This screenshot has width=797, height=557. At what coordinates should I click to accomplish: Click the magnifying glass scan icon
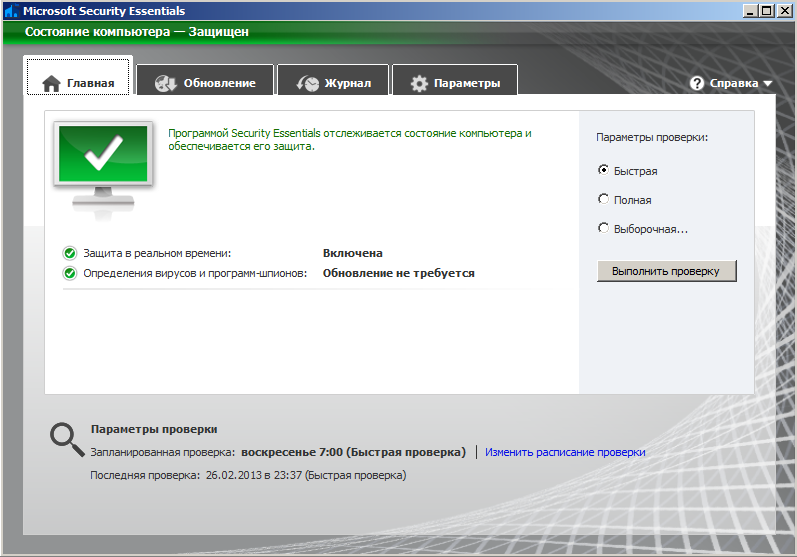[67, 440]
